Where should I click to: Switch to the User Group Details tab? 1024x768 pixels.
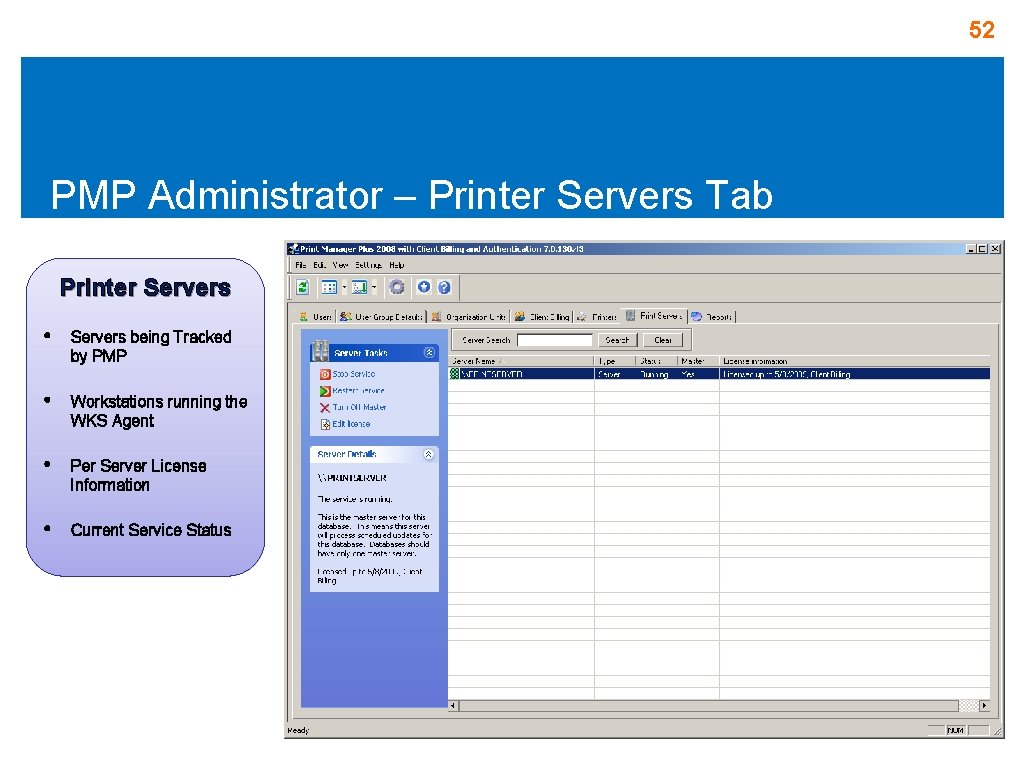(381, 317)
